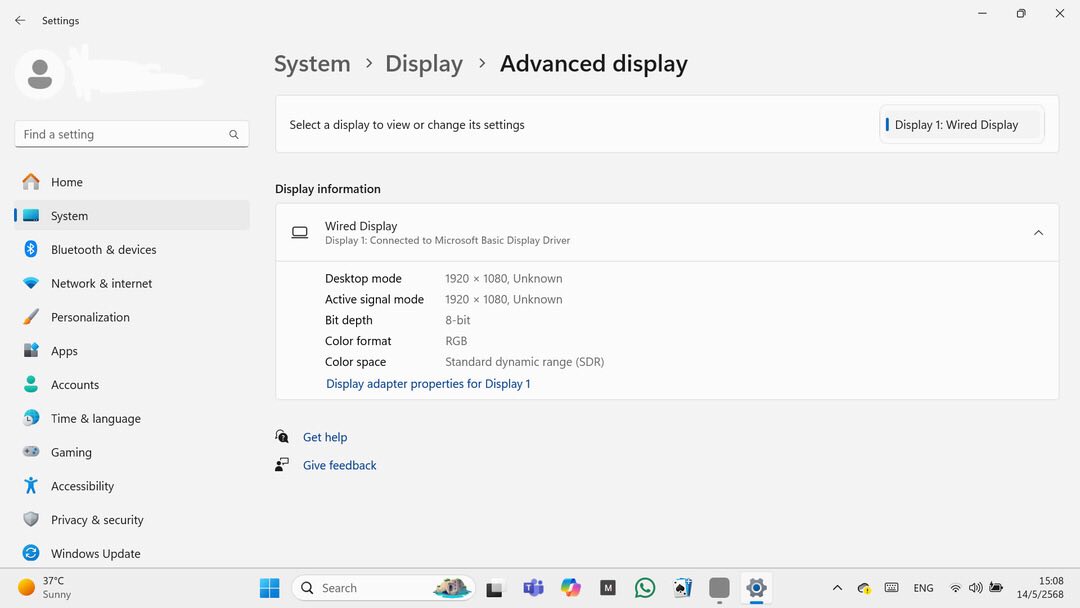This screenshot has width=1080, height=608.
Task: Open Accounts settings
Action: 132,384
